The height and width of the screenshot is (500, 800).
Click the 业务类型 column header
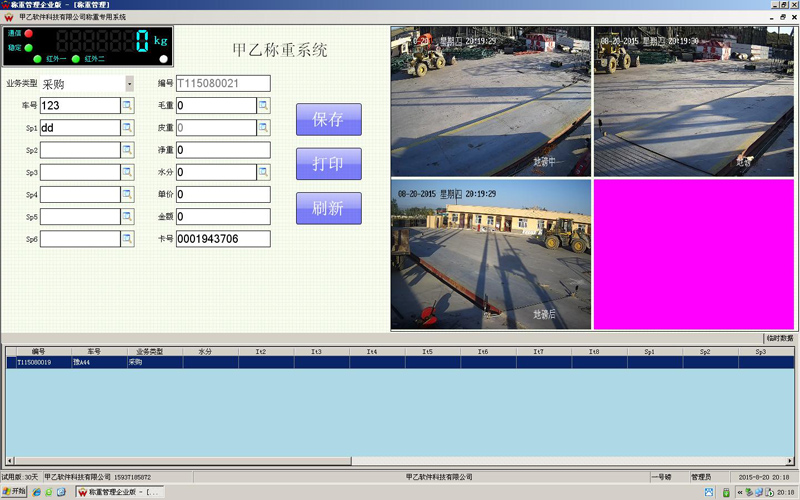click(149, 352)
